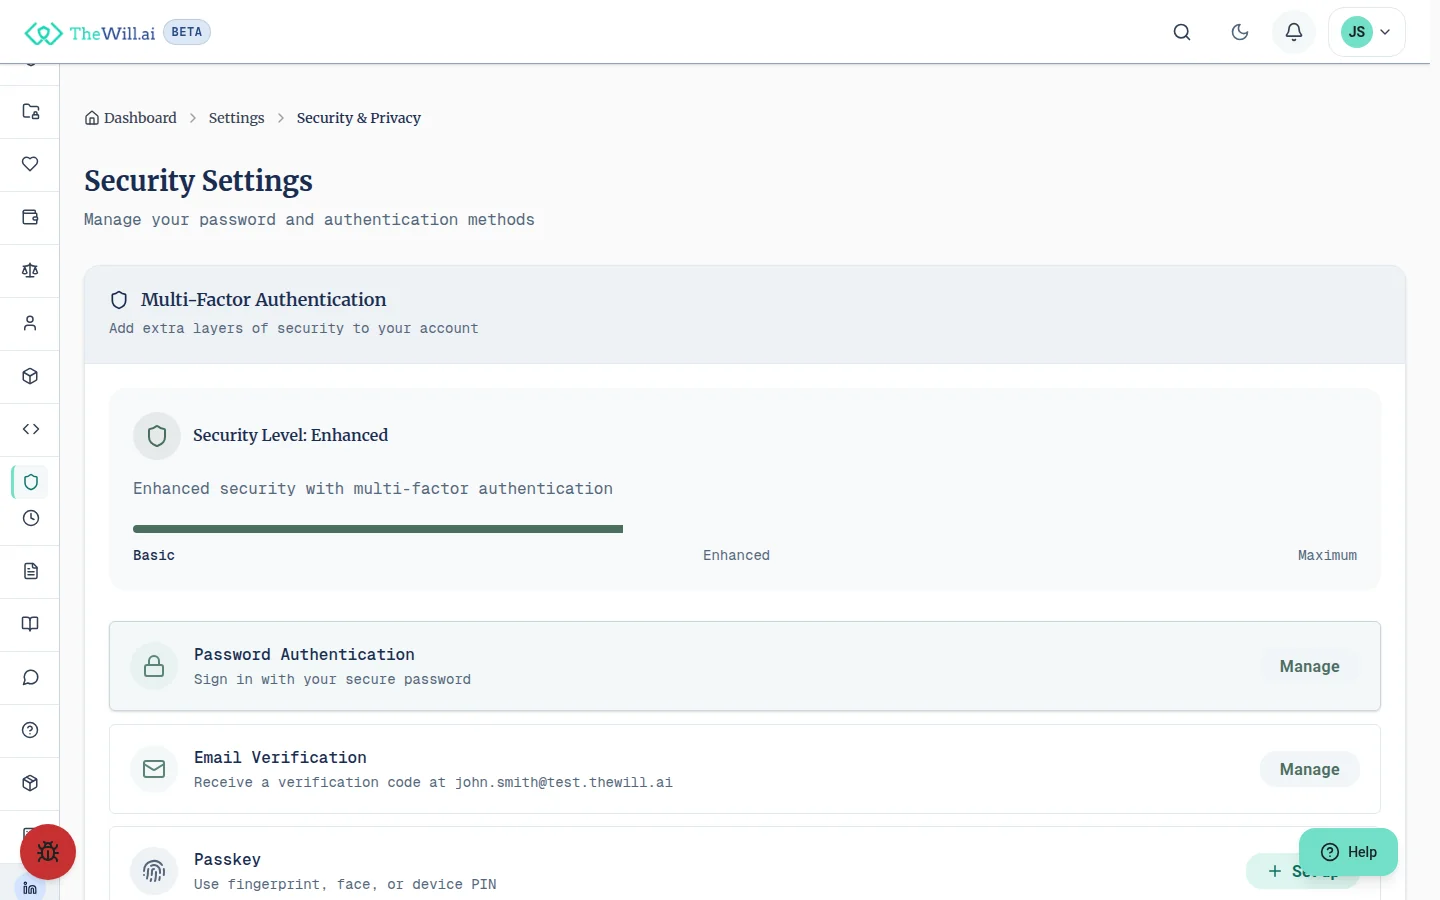Viewport: 1440px width, 900px height.
Task: Open the heart sidebar icon
Action: pos(30,164)
